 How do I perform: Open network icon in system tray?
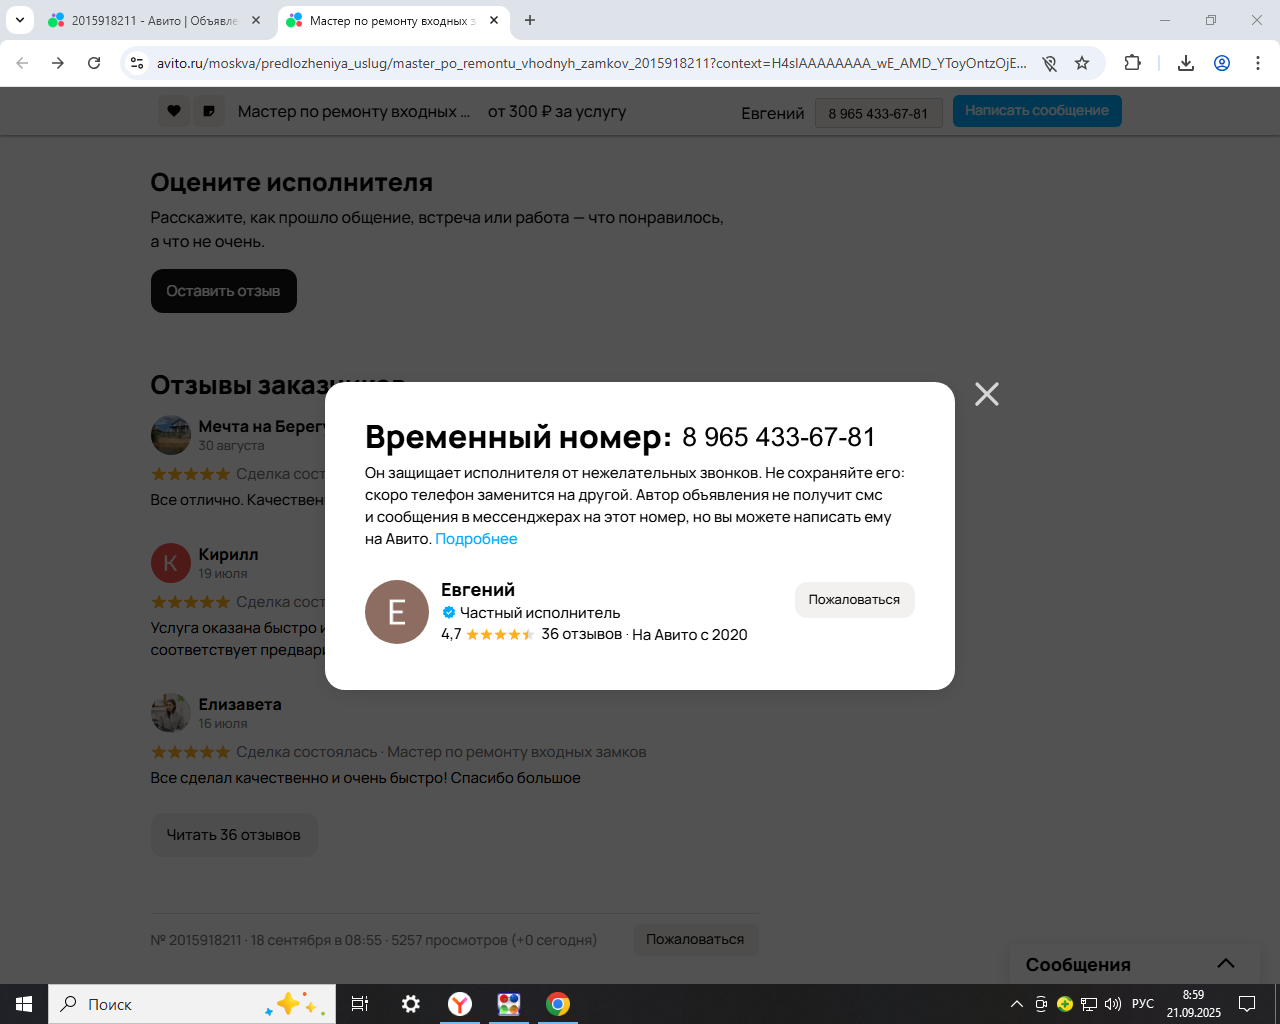coord(1089,1004)
